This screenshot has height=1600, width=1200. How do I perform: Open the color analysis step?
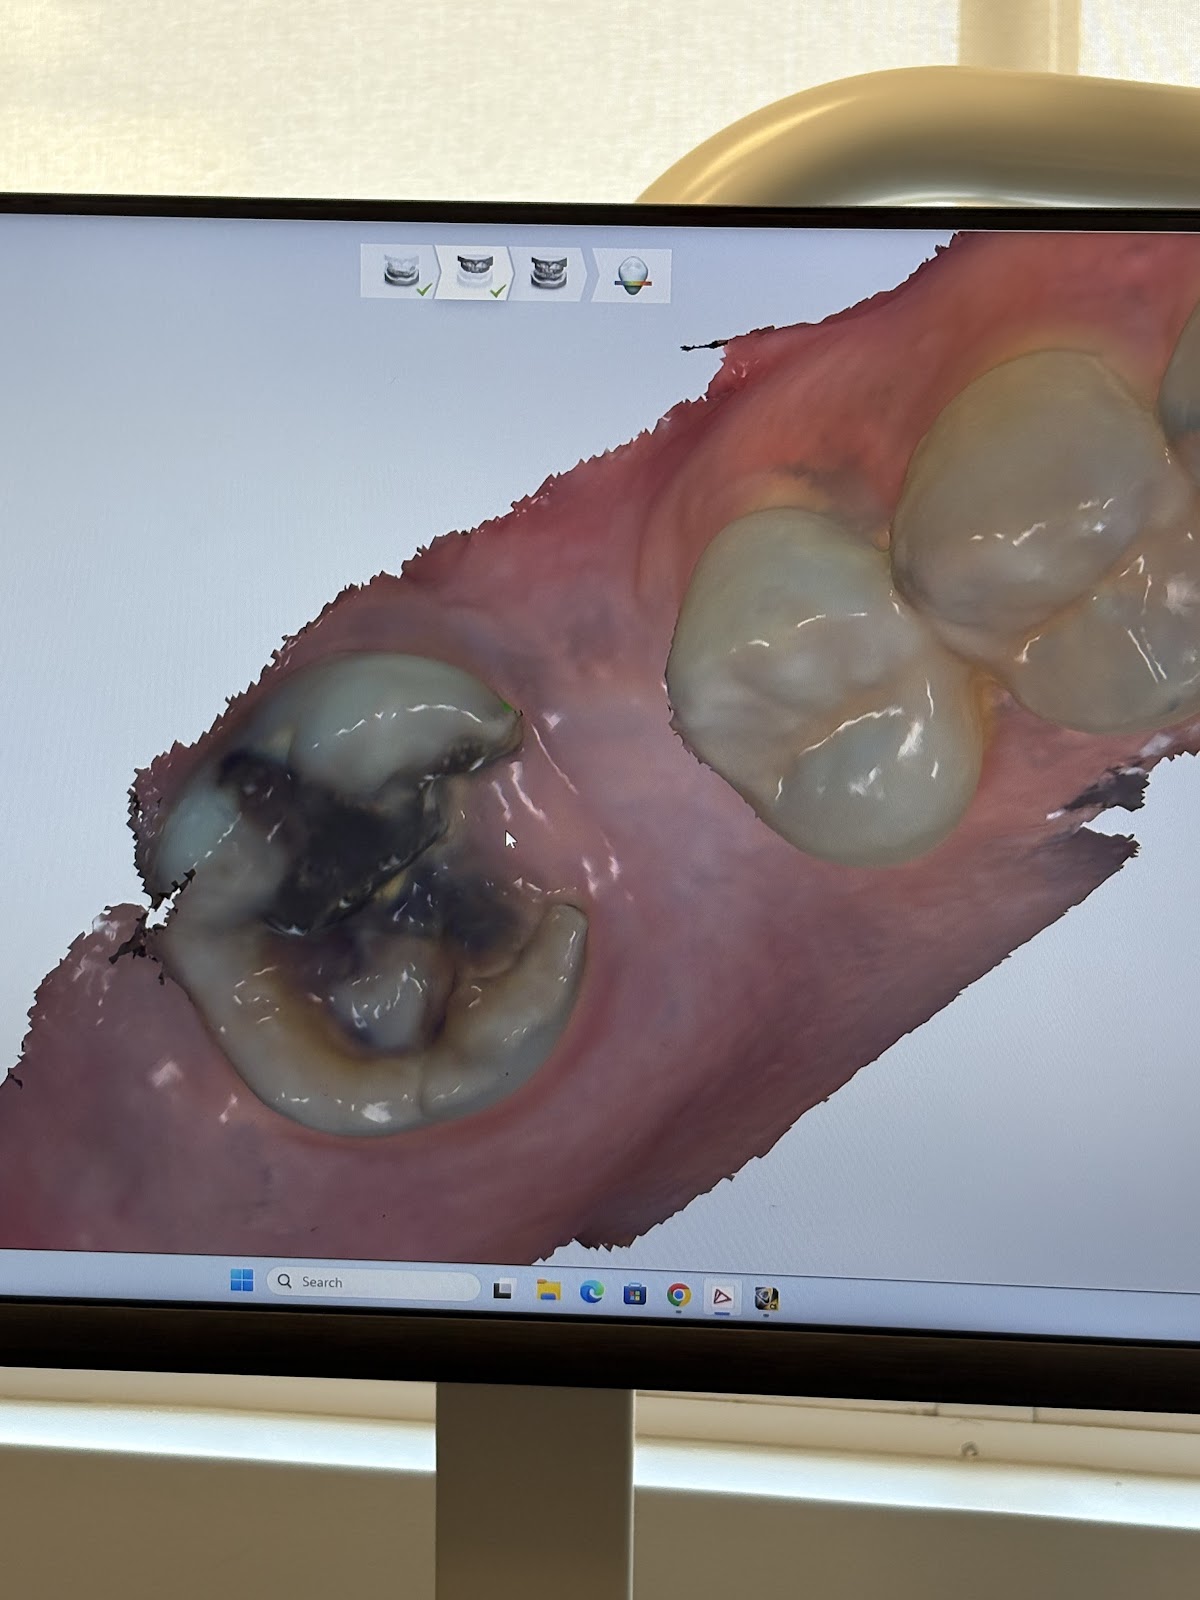pyautogui.click(x=632, y=275)
